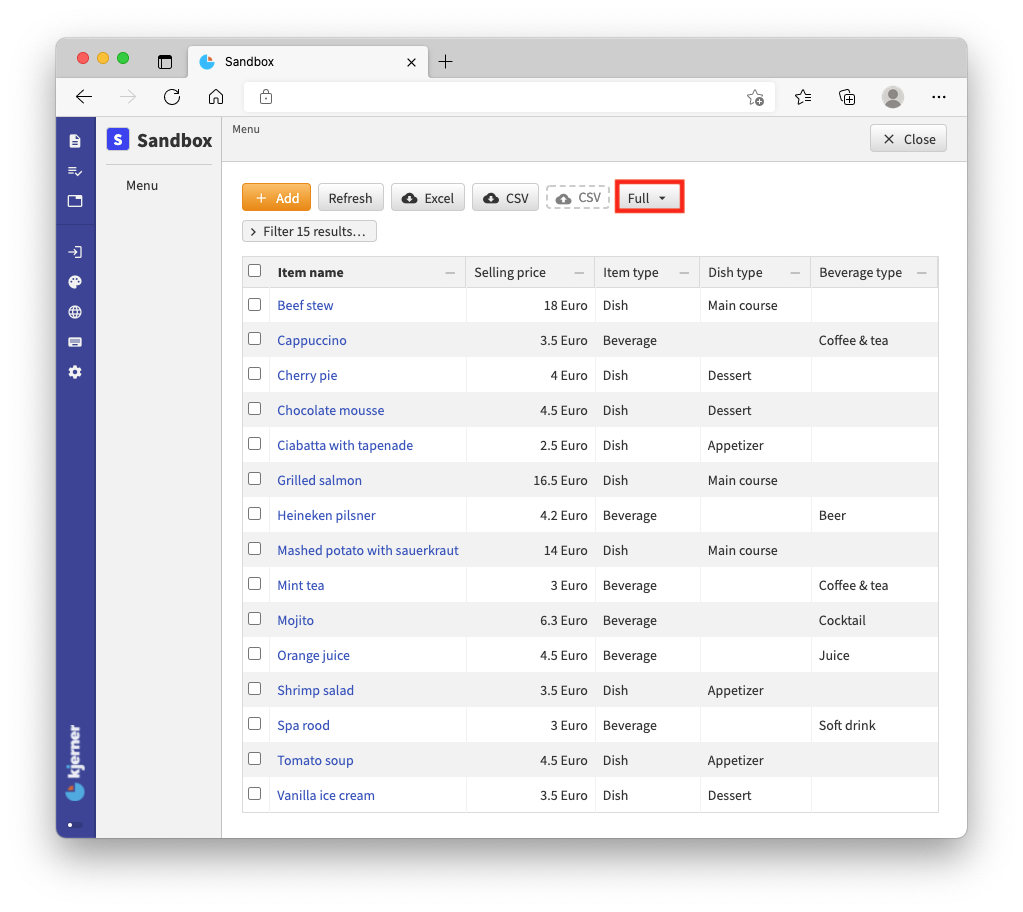Expand the Filter 15 results panel
This screenshot has height=912, width=1023.
click(x=309, y=232)
